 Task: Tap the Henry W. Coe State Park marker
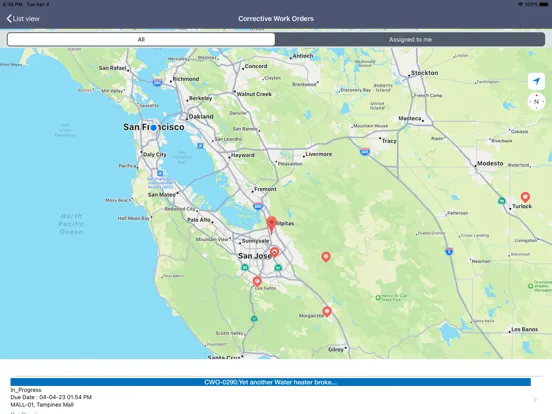click(378, 298)
